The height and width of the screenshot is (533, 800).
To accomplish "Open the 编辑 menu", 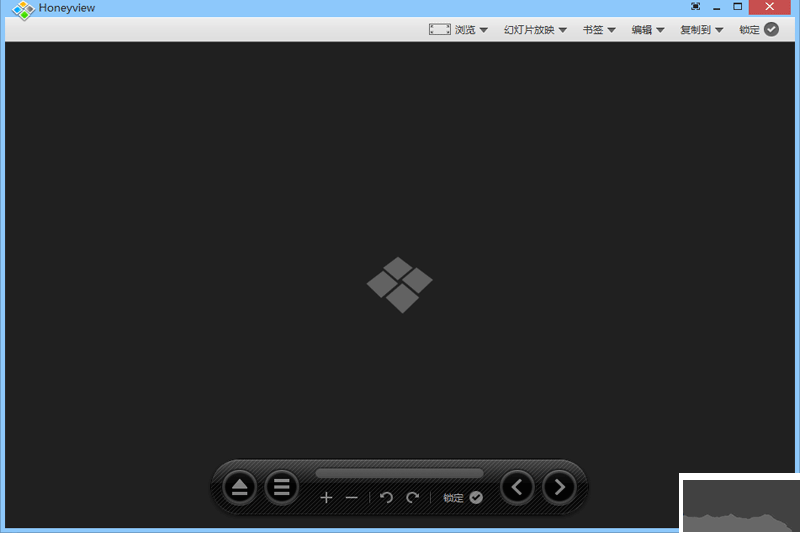I will (648, 30).
